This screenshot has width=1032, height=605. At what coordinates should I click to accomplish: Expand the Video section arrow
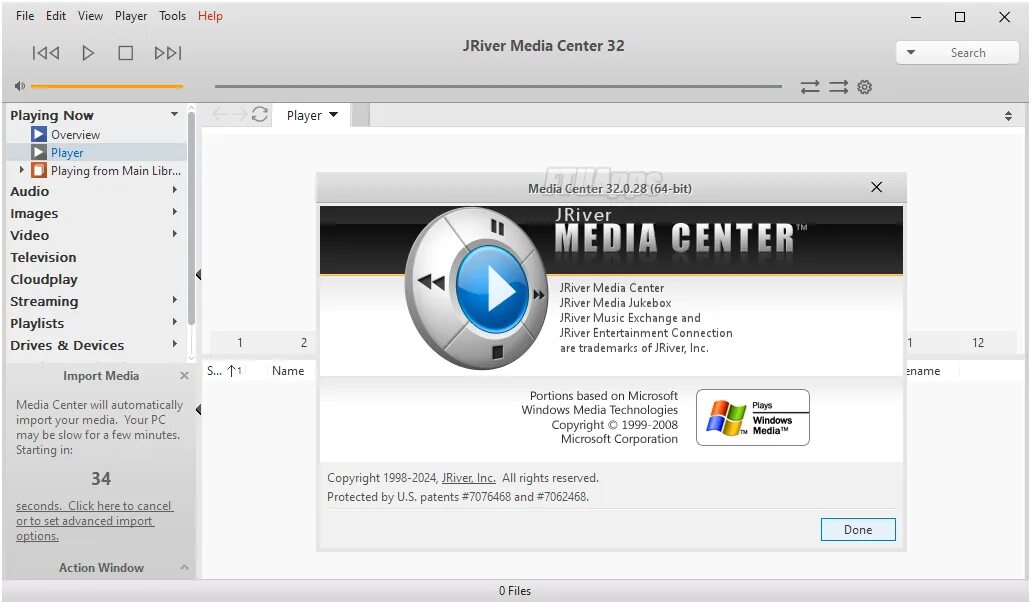pyautogui.click(x=174, y=234)
